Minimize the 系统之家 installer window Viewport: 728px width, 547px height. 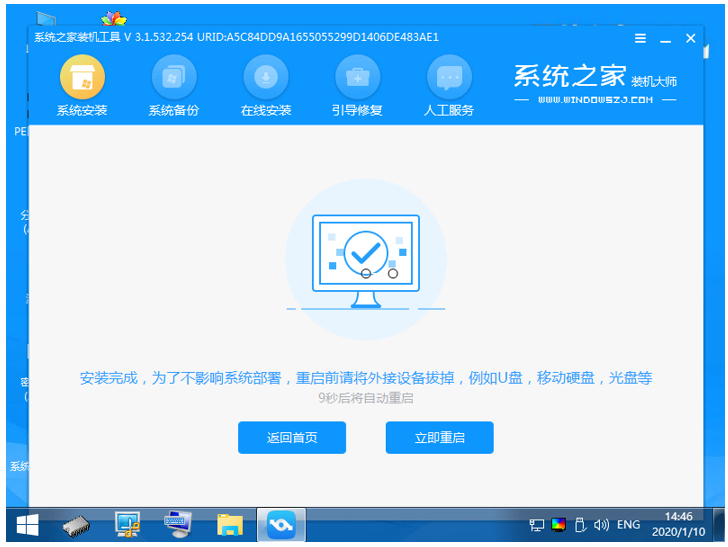pos(666,38)
